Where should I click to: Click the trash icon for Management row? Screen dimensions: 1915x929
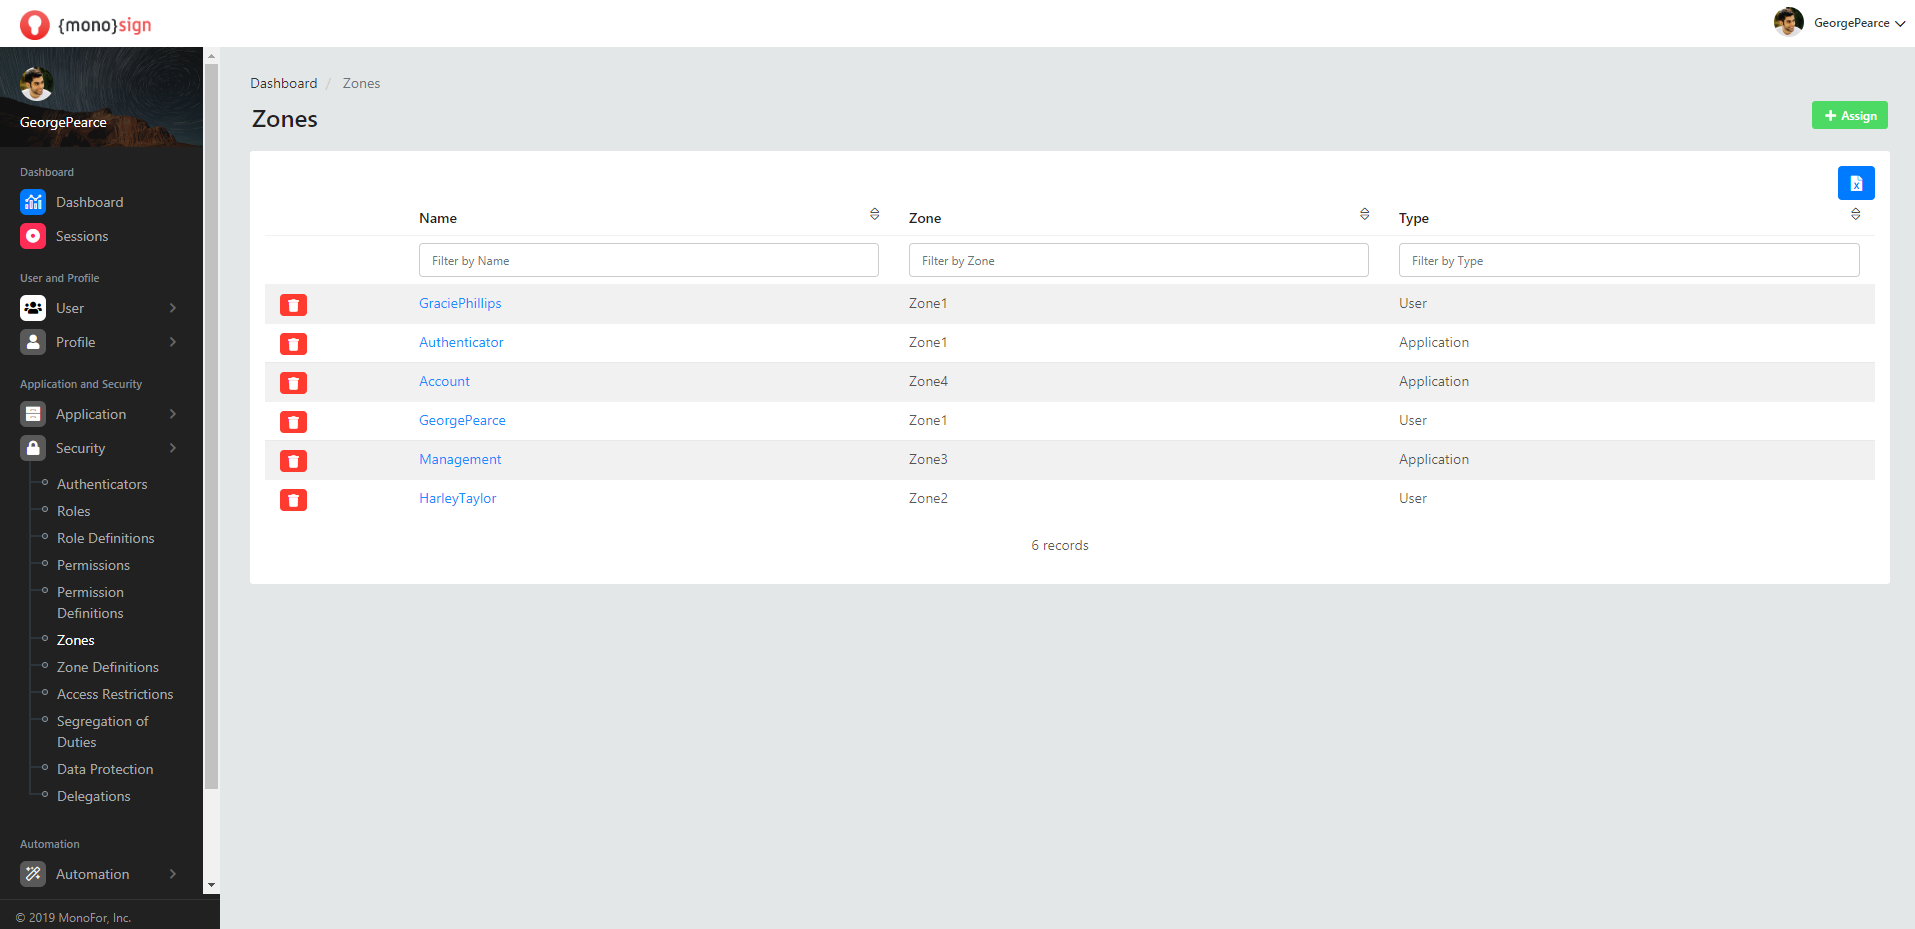click(x=293, y=461)
